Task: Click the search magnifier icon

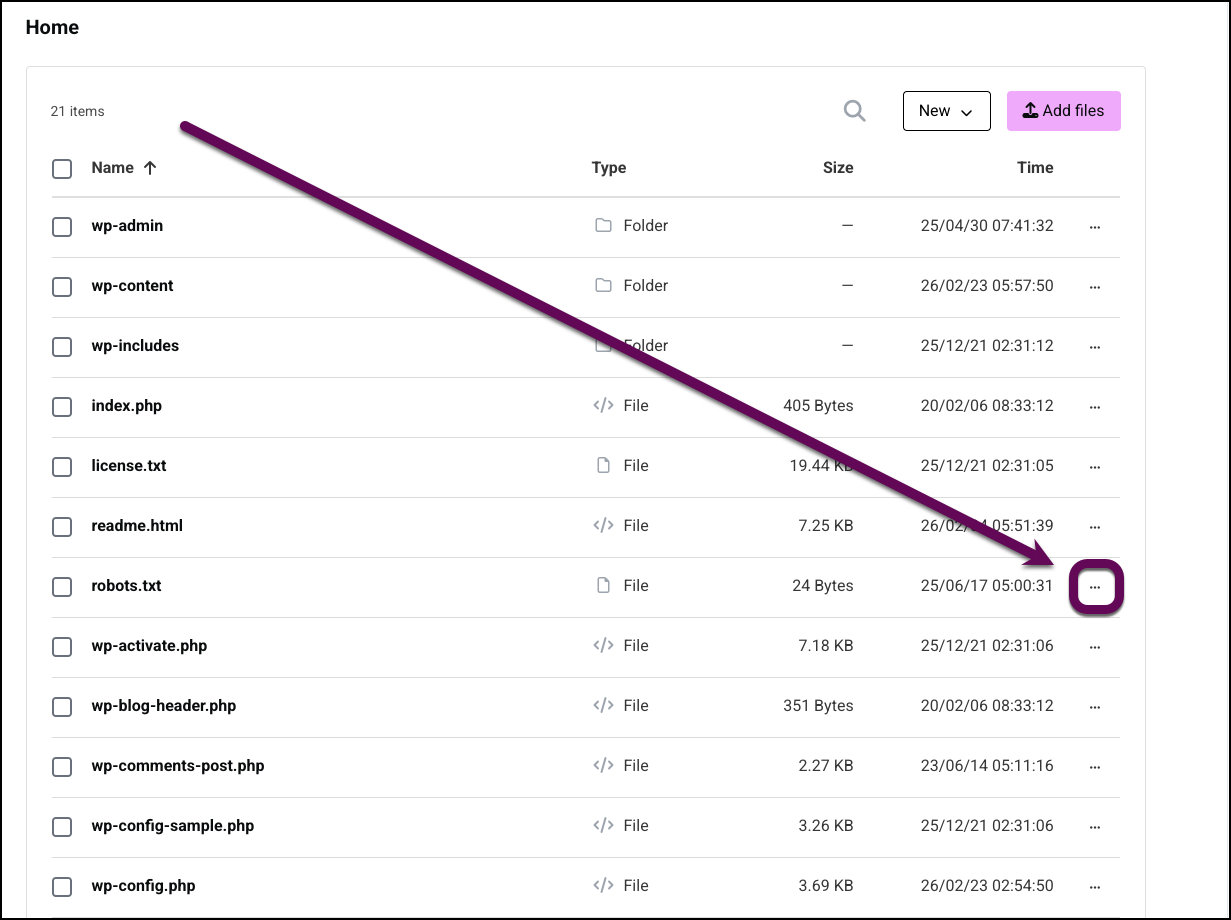Action: click(x=854, y=111)
